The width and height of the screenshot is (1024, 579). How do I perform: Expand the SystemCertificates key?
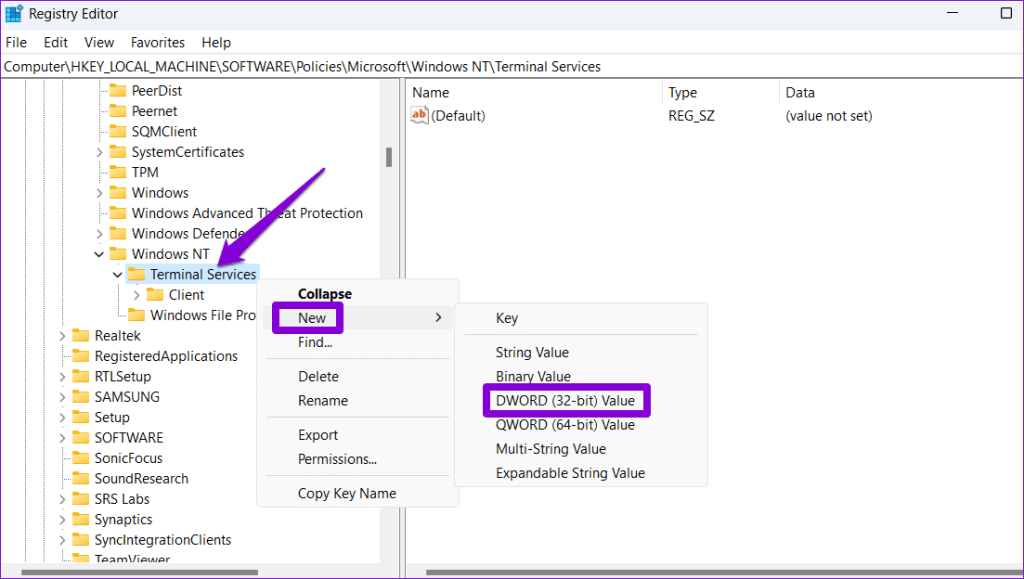coord(99,152)
